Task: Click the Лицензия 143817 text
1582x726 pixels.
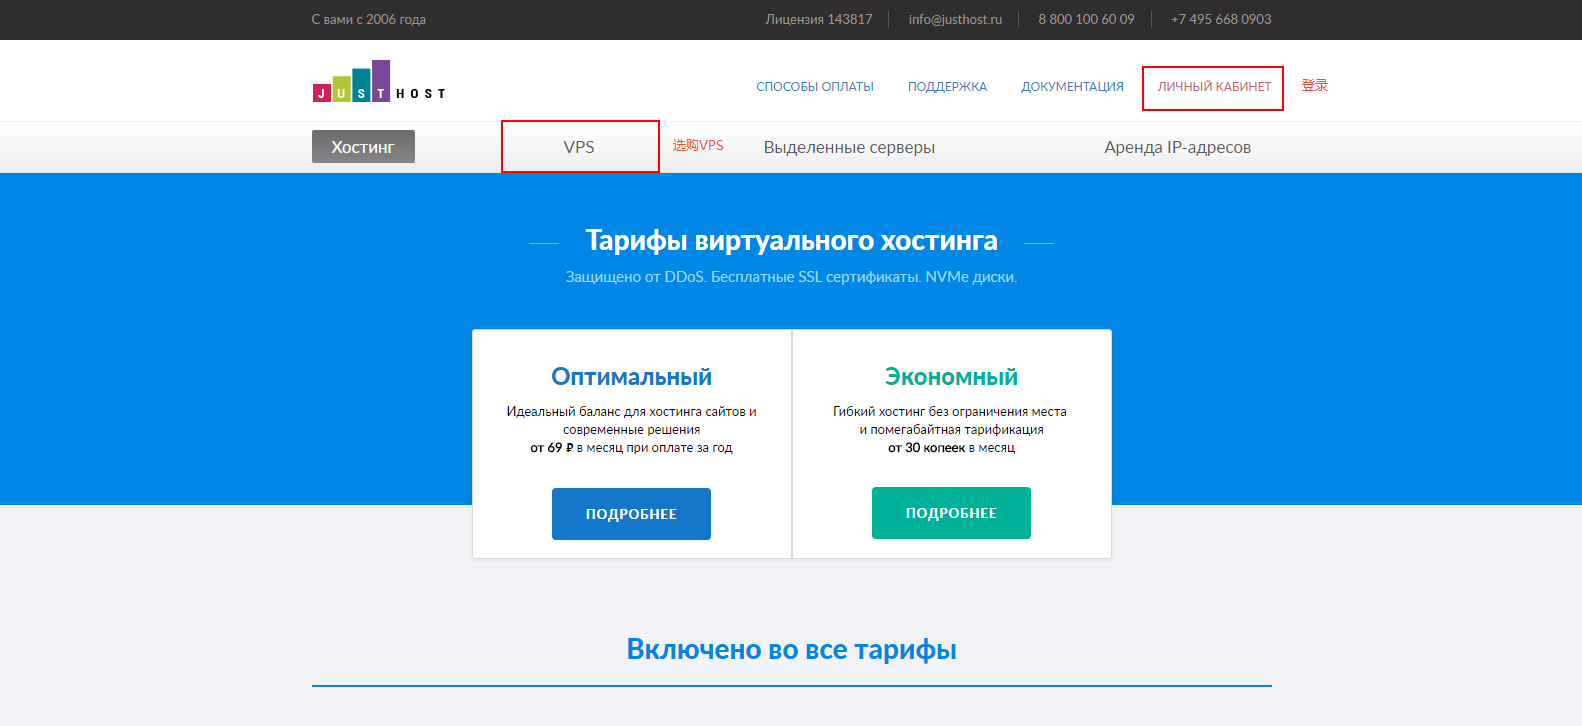Action: [x=819, y=19]
